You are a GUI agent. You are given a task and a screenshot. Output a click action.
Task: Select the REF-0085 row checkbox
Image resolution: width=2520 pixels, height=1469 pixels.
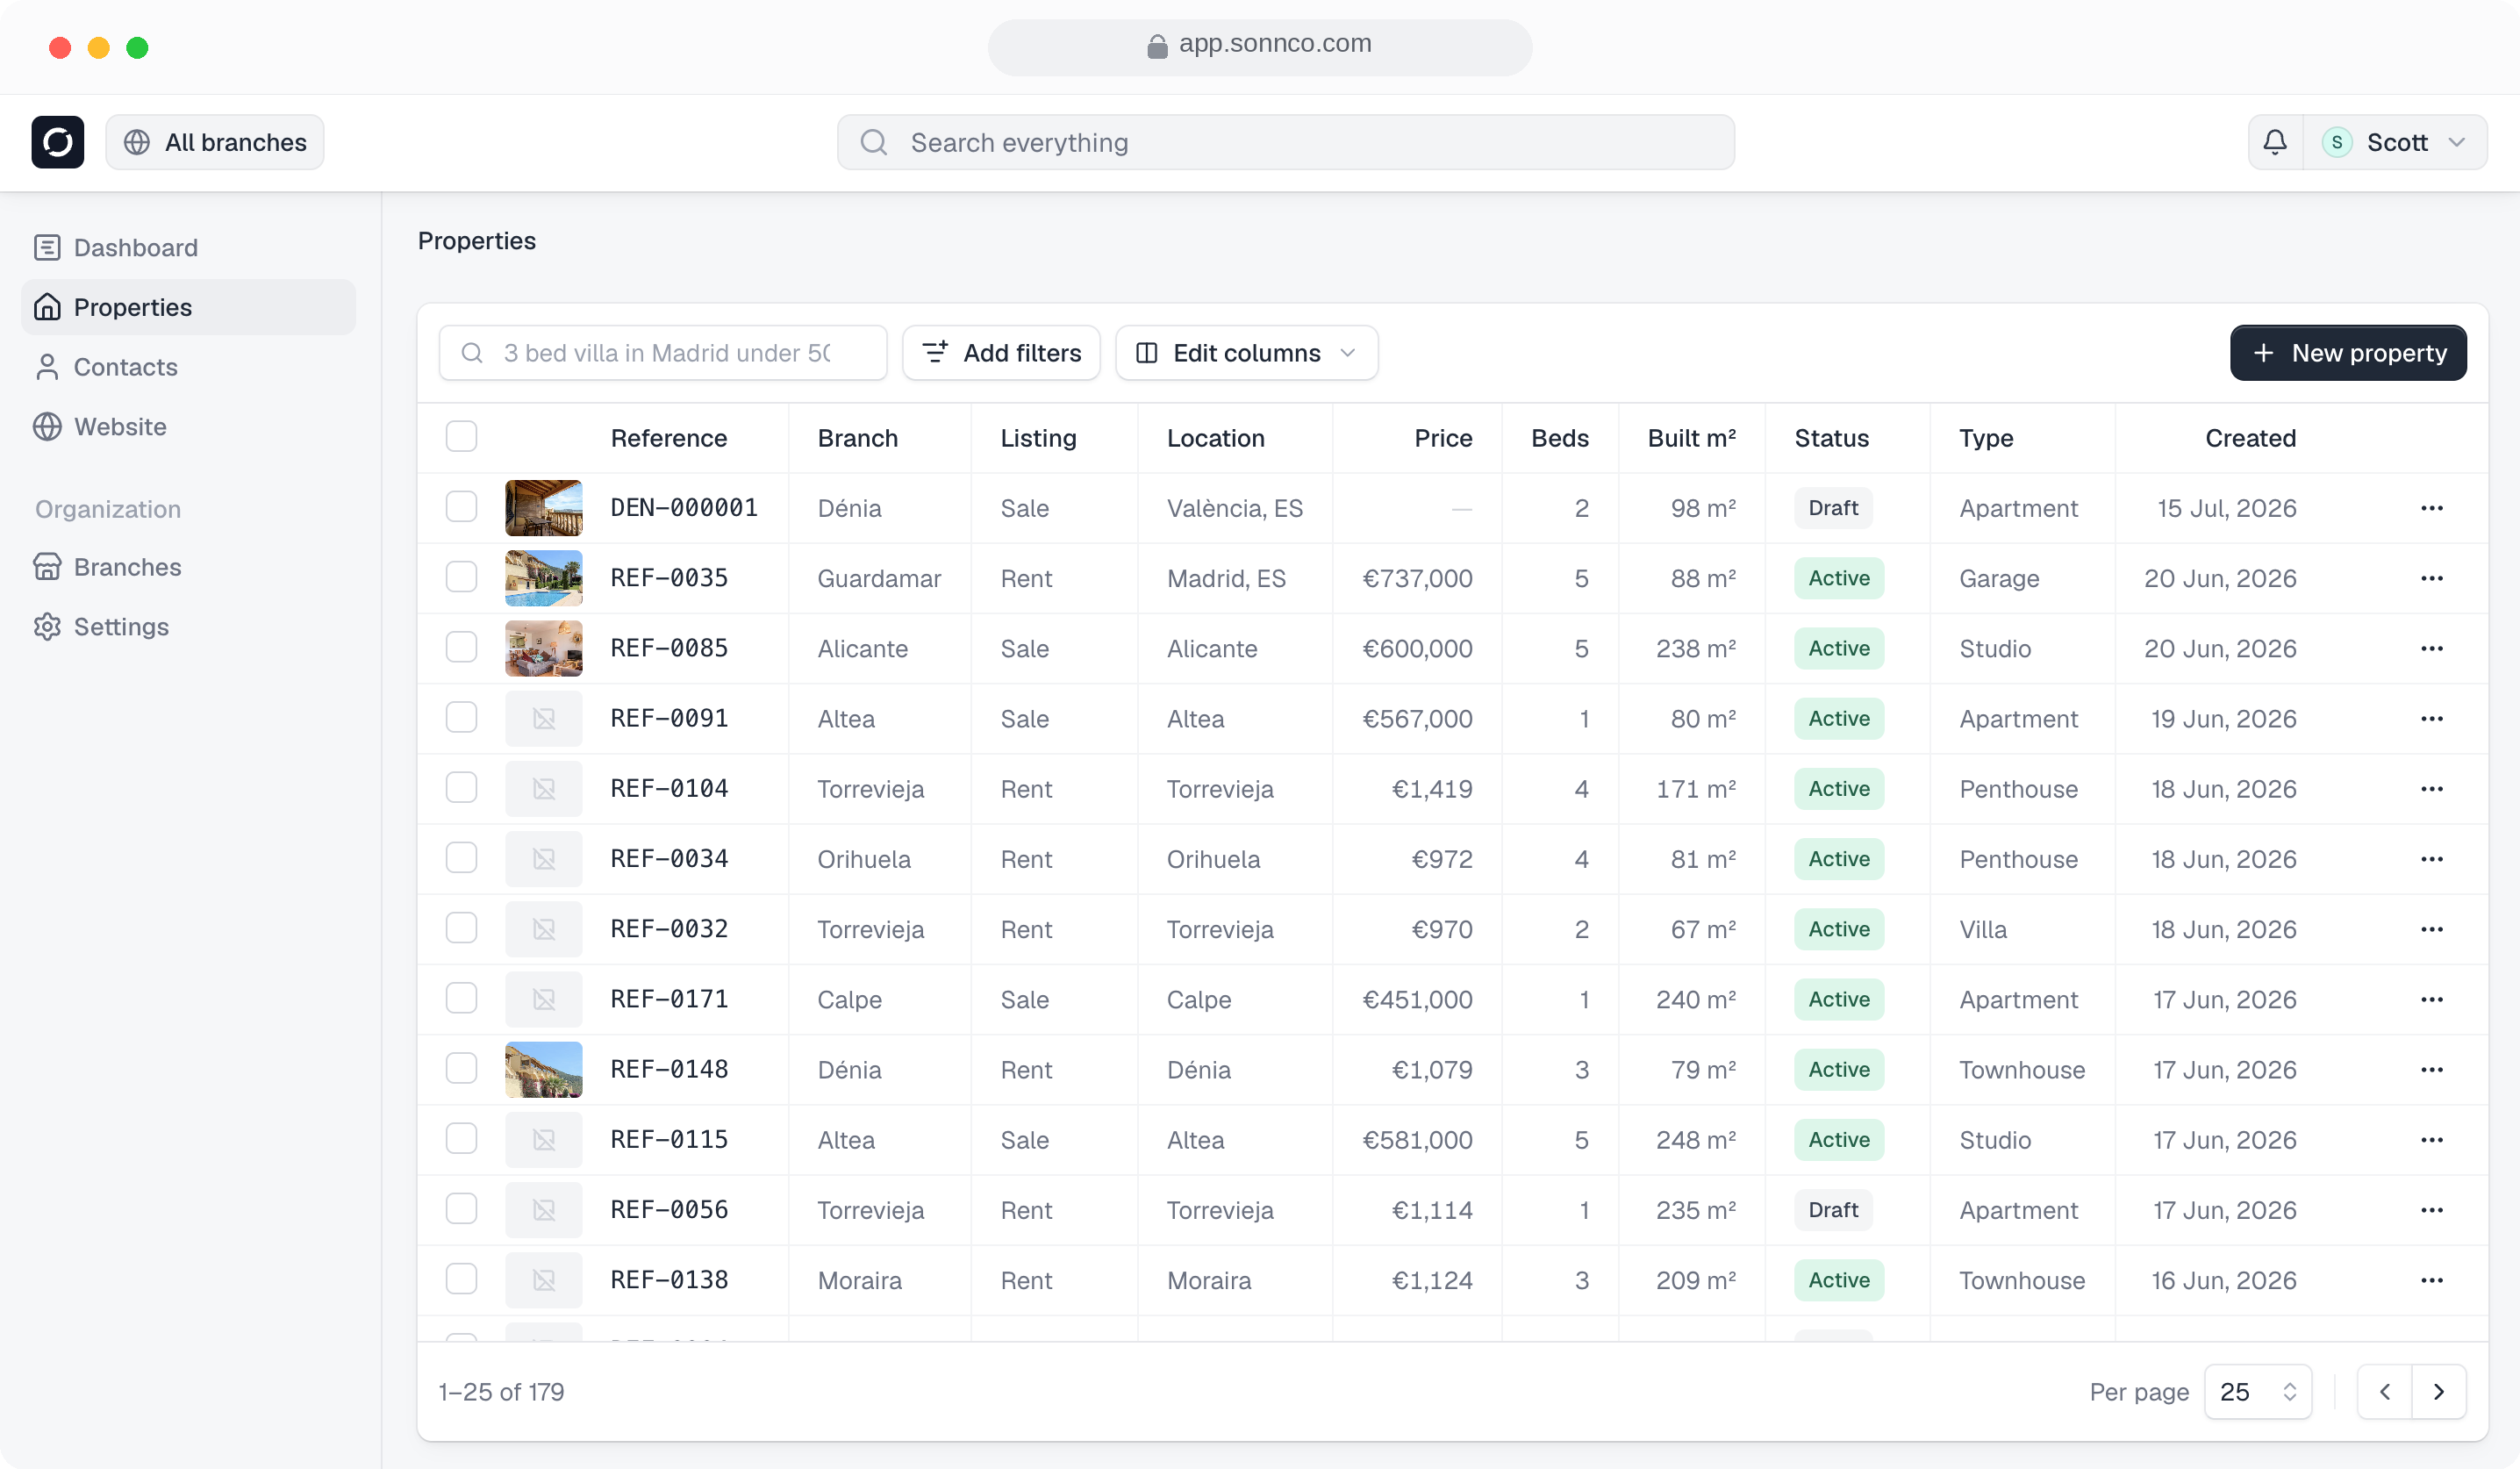pos(461,647)
